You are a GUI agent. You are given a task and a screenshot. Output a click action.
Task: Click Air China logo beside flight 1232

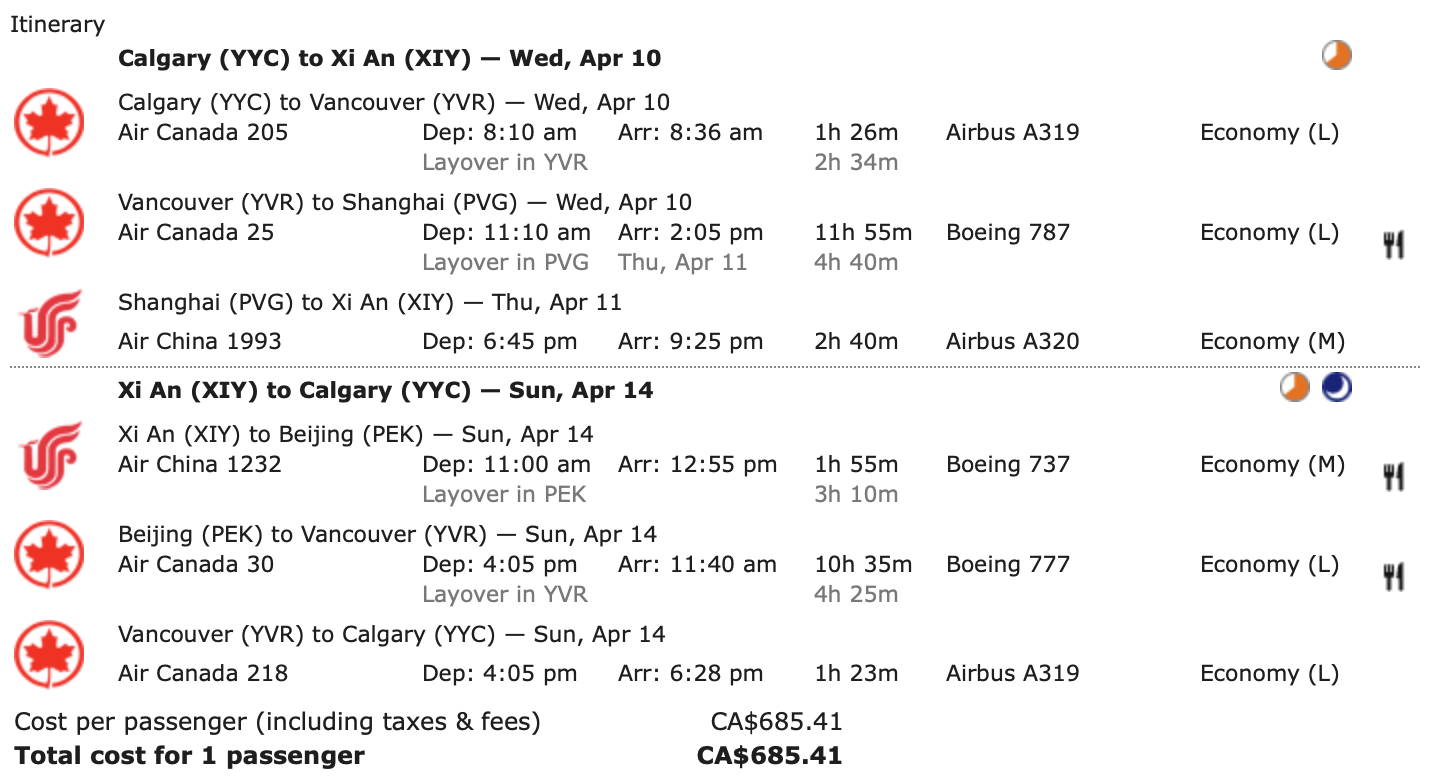pyautogui.click(x=48, y=454)
